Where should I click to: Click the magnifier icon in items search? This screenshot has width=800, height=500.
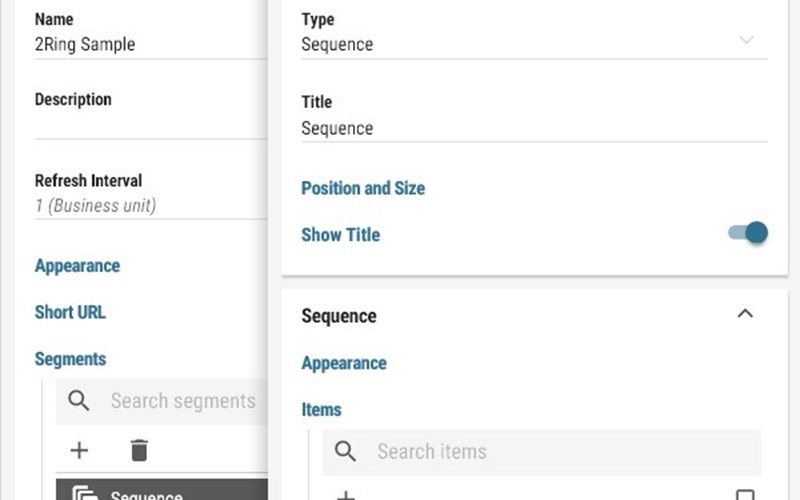coord(346,451)
